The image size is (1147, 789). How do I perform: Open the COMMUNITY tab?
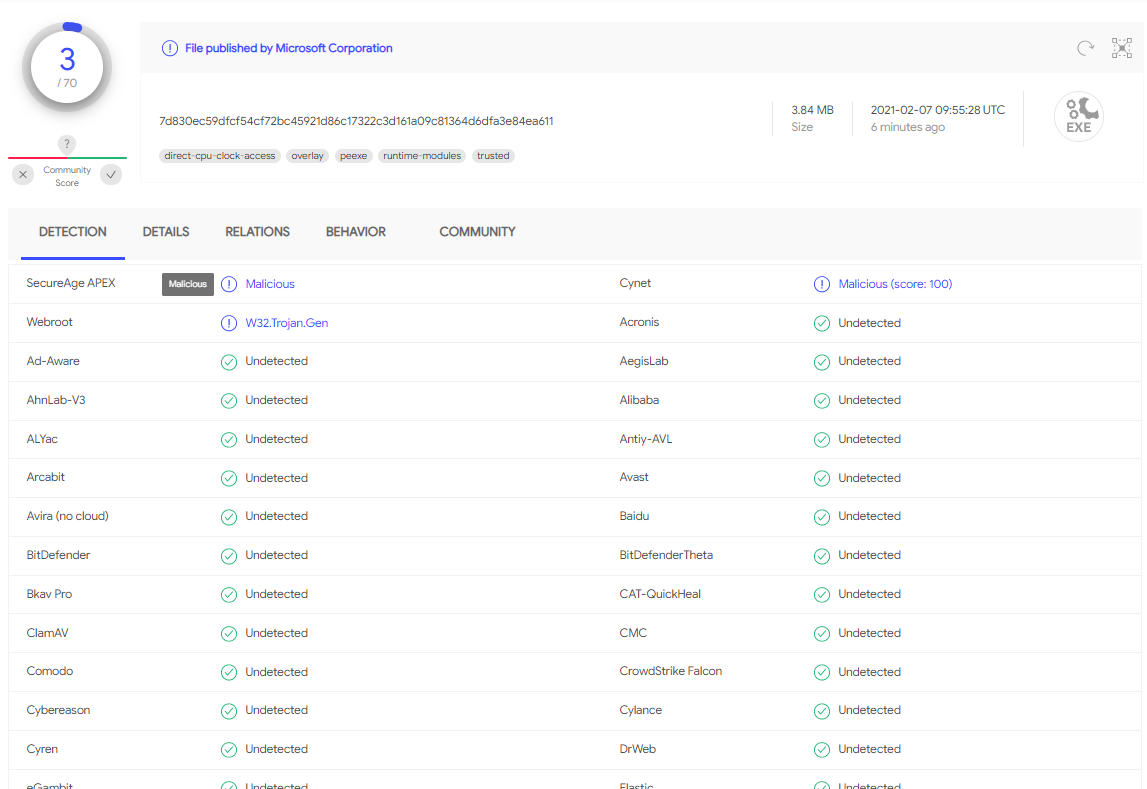477,231
